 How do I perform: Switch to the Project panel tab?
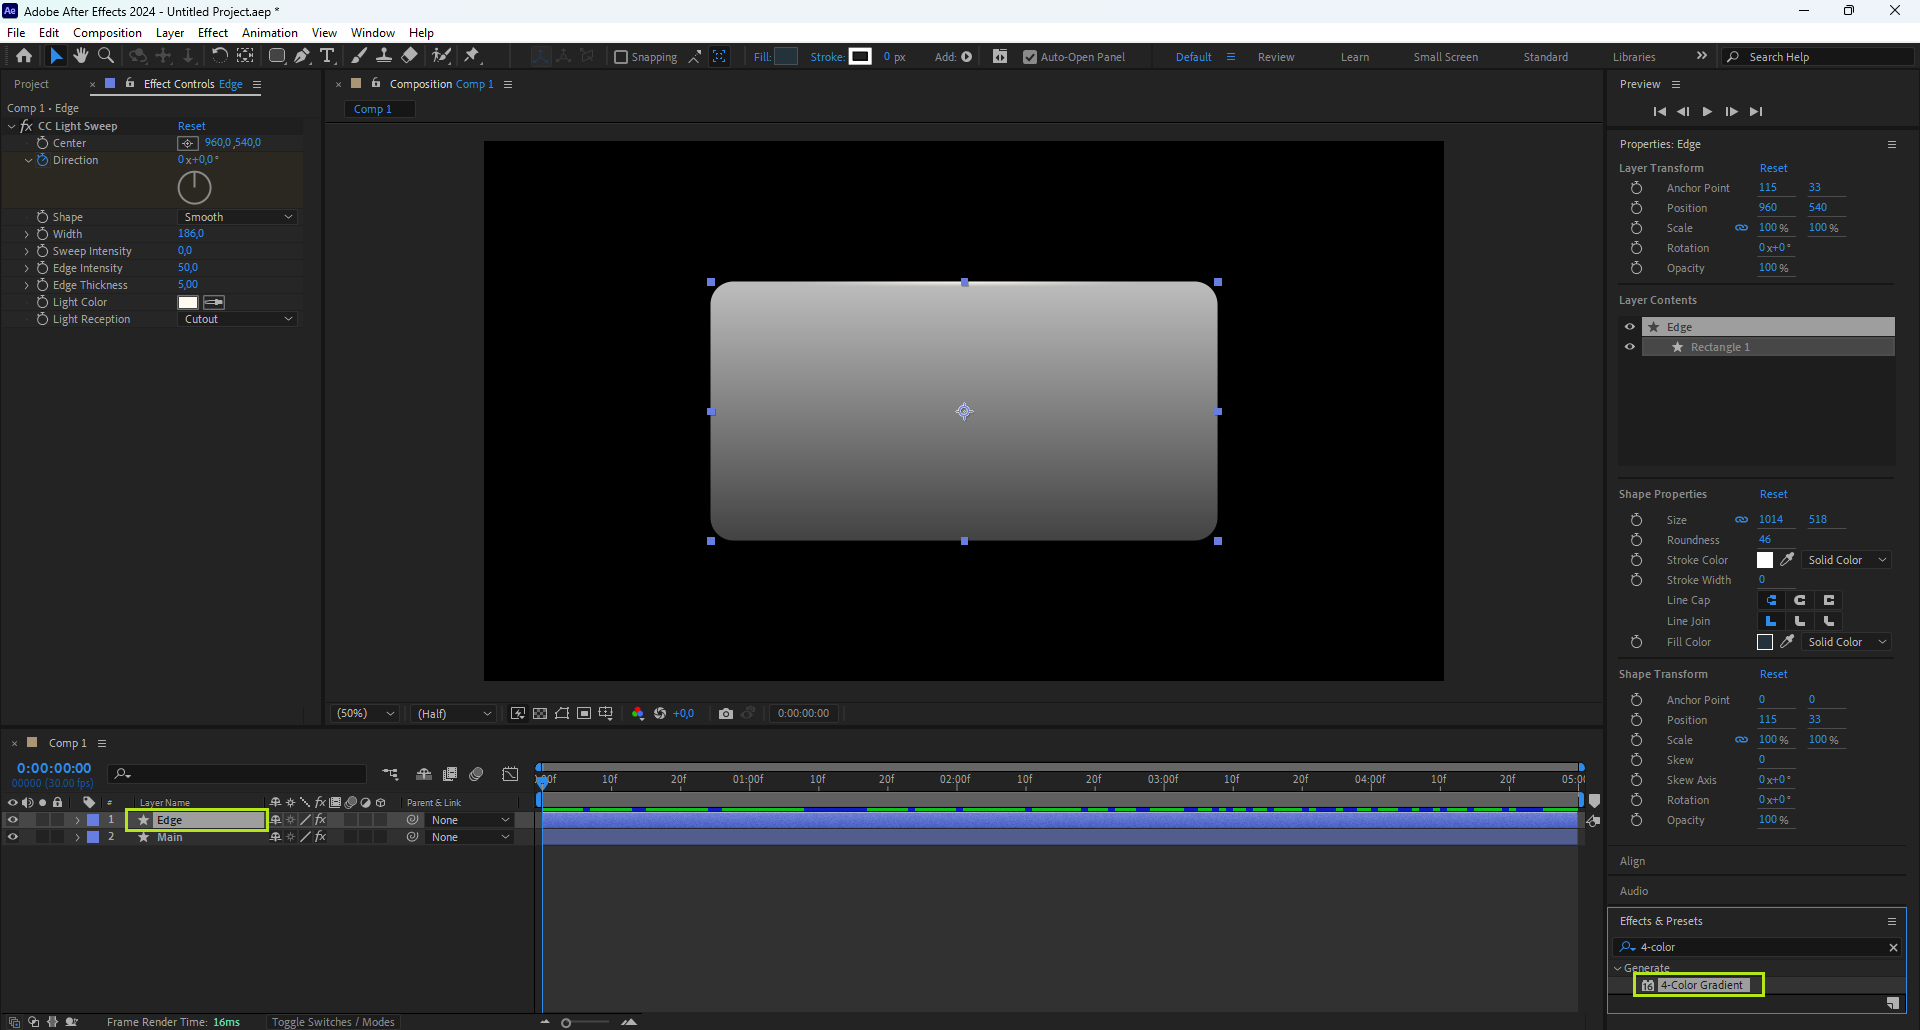pyautogui.click(x=32, y=84)
